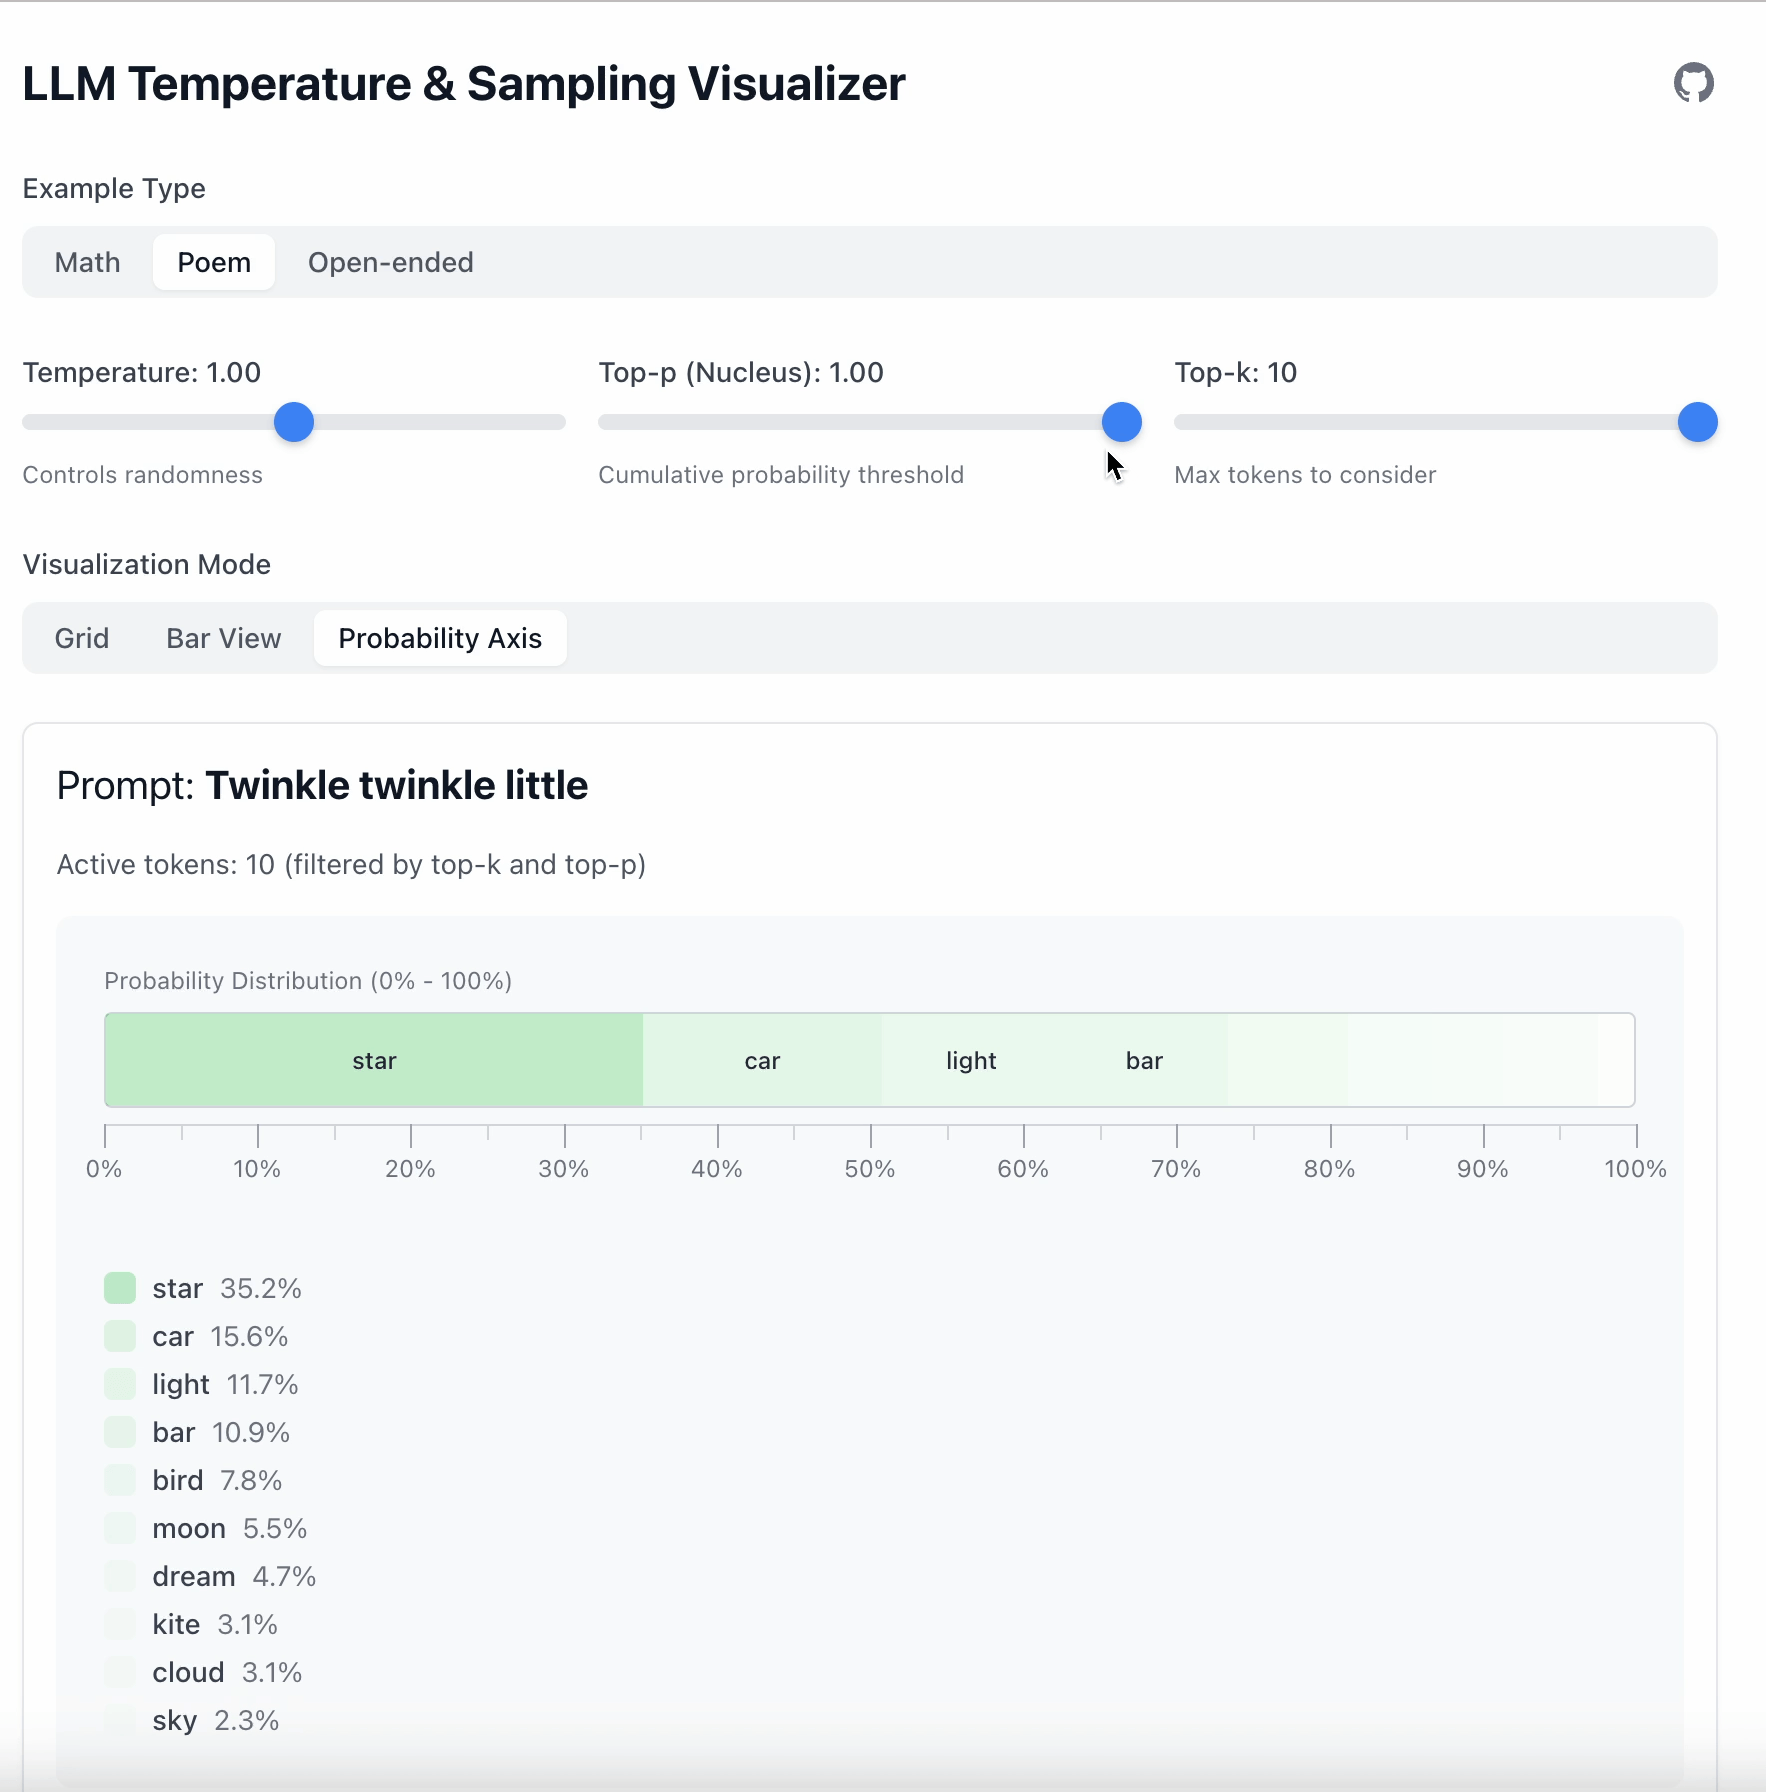Open the GitHub repository icon link
1766x1792 pixels.
[x=1693, y=83]
